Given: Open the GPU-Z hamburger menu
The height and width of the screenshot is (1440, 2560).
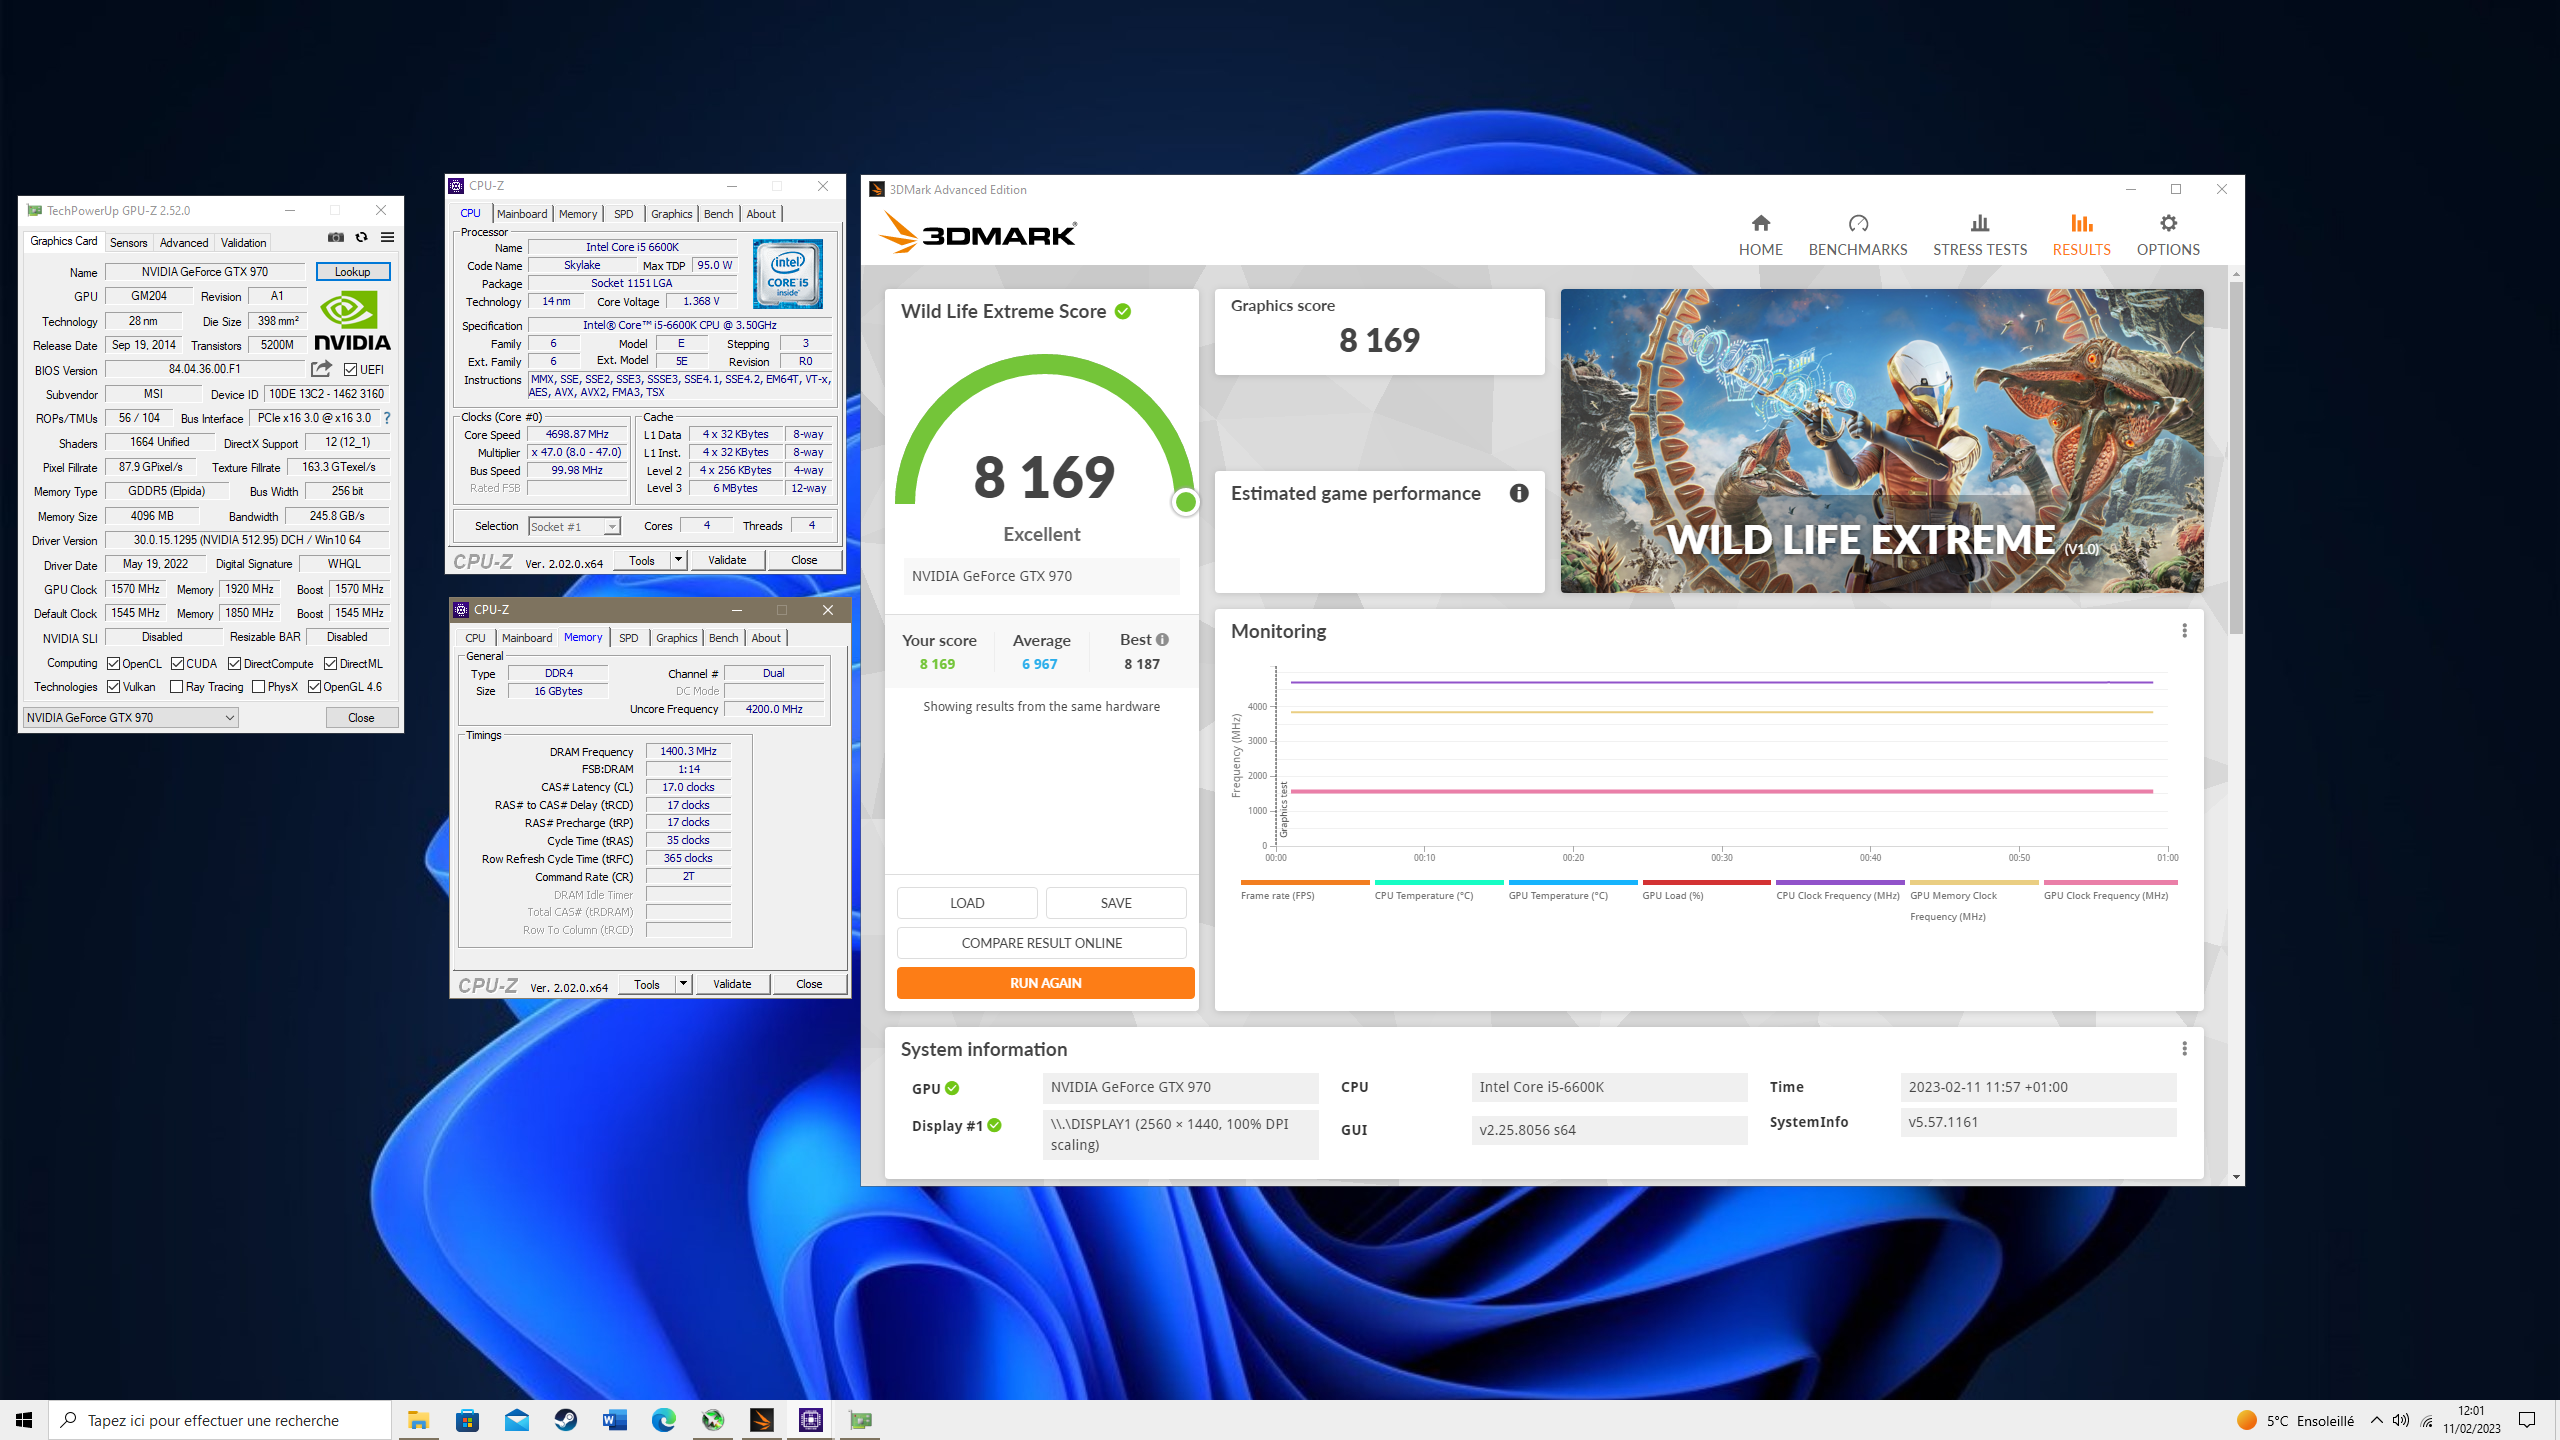Looking at the screenshot, I should pyautogui.click(x=388, y=238).
